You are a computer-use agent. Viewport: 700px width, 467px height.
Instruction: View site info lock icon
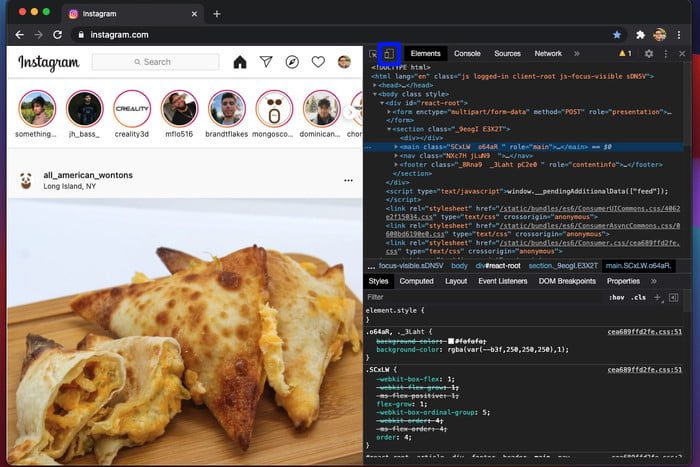81,35
